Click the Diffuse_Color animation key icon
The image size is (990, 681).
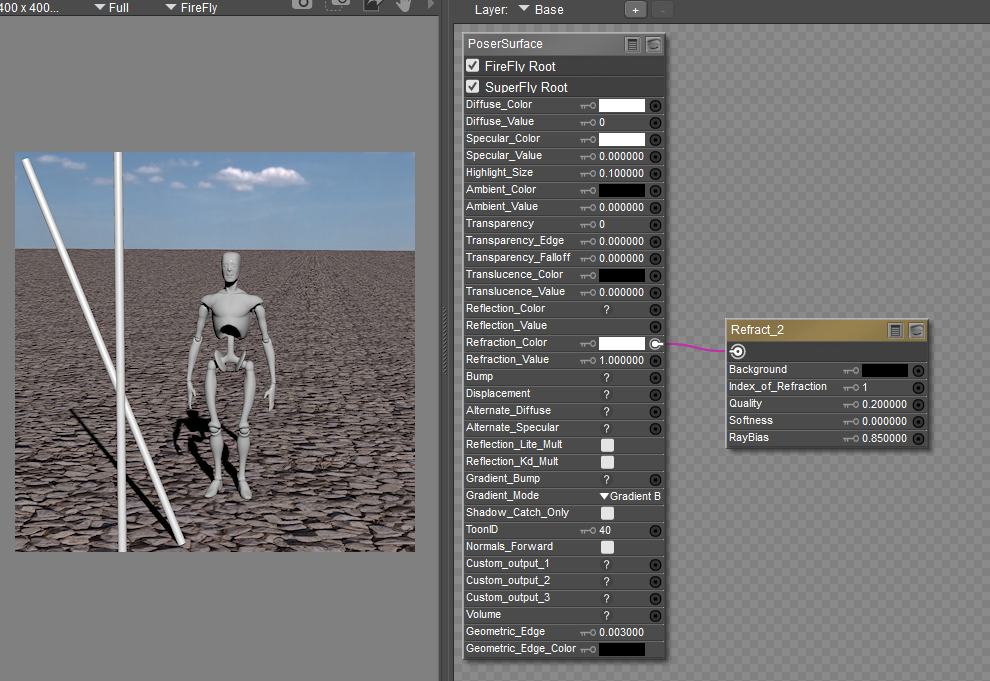[588, 105]
